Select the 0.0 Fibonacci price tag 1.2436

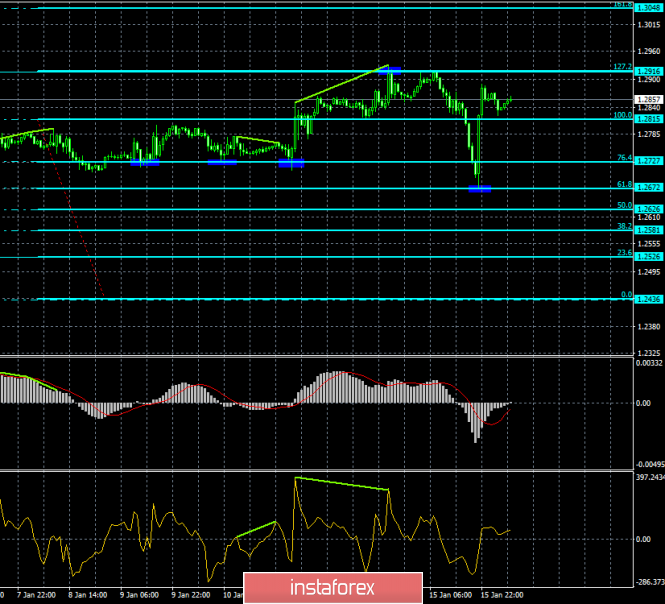[649, 299]
